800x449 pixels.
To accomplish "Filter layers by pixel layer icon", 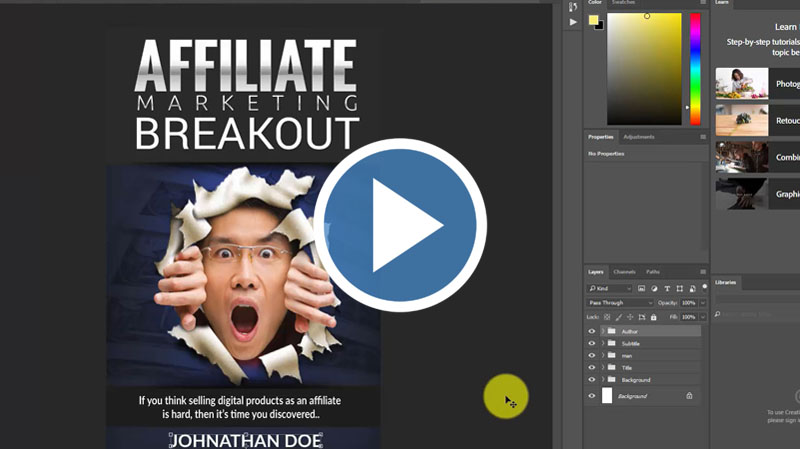I will [642, 288].
